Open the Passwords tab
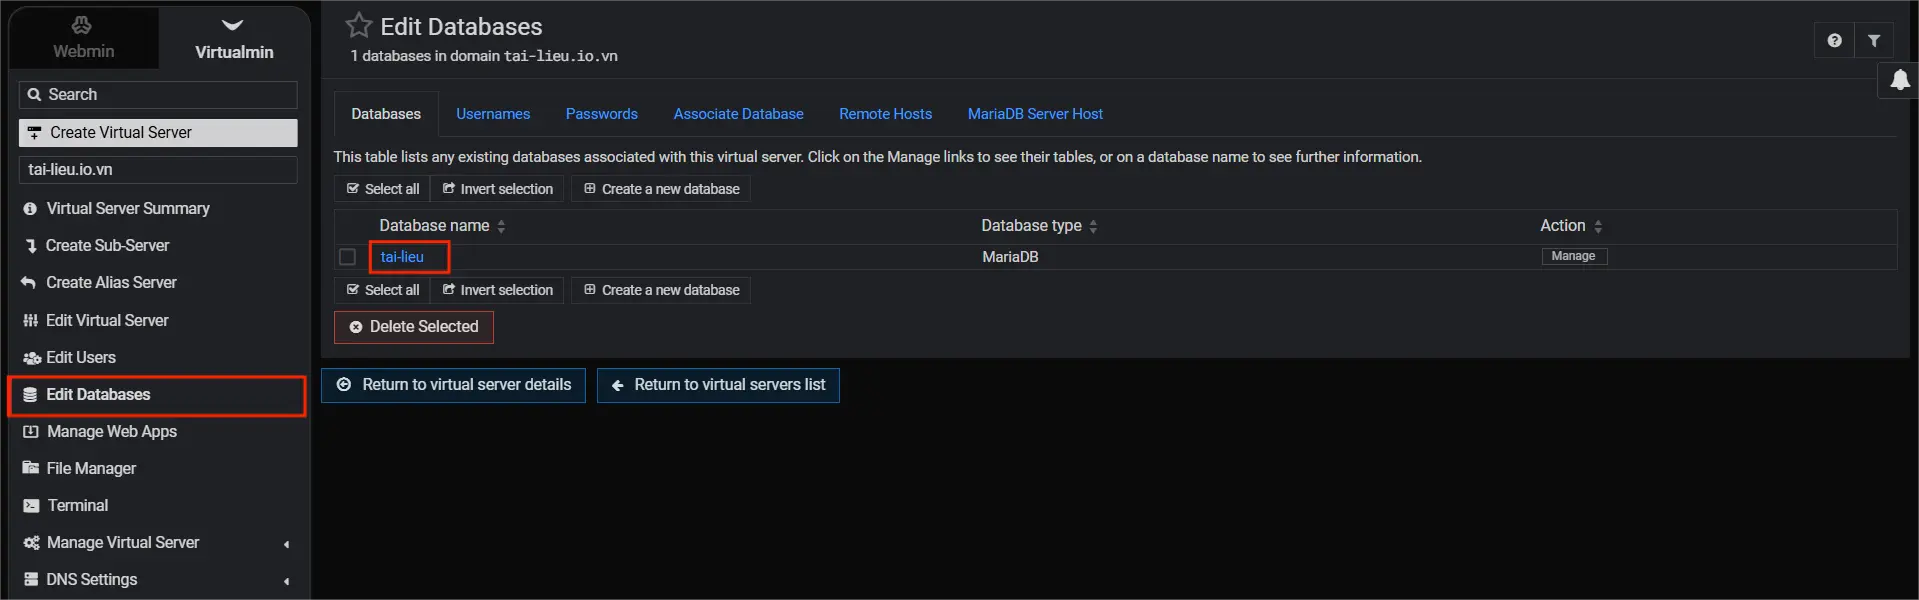The image size is (1919, 600). point(601,114)
